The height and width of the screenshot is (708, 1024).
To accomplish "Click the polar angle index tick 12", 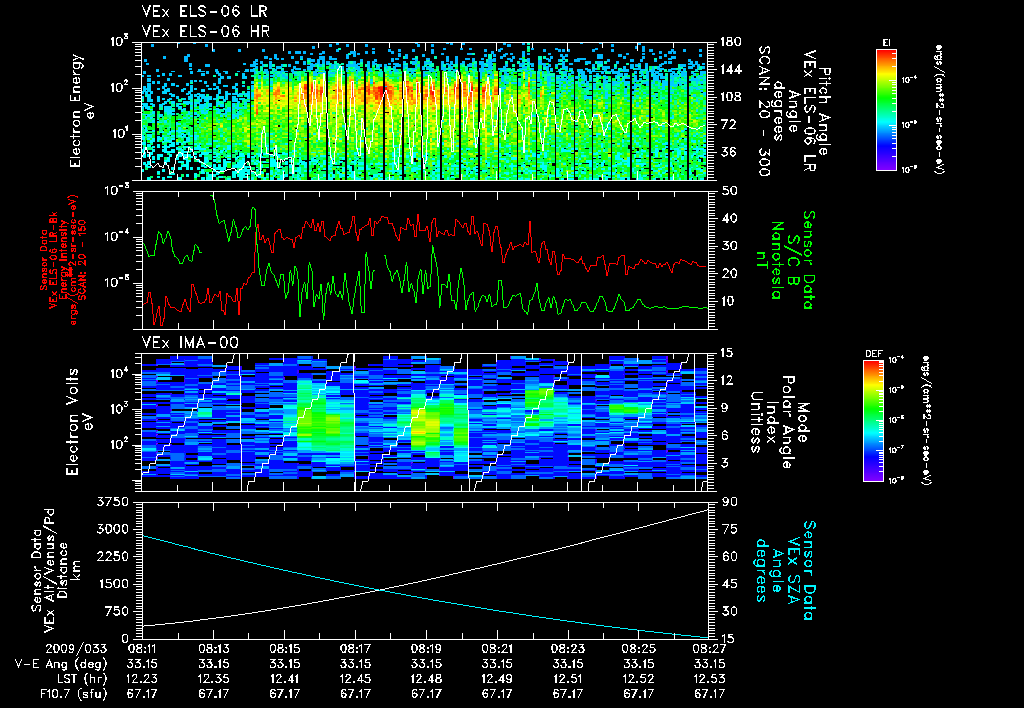I will click(730, 380).
